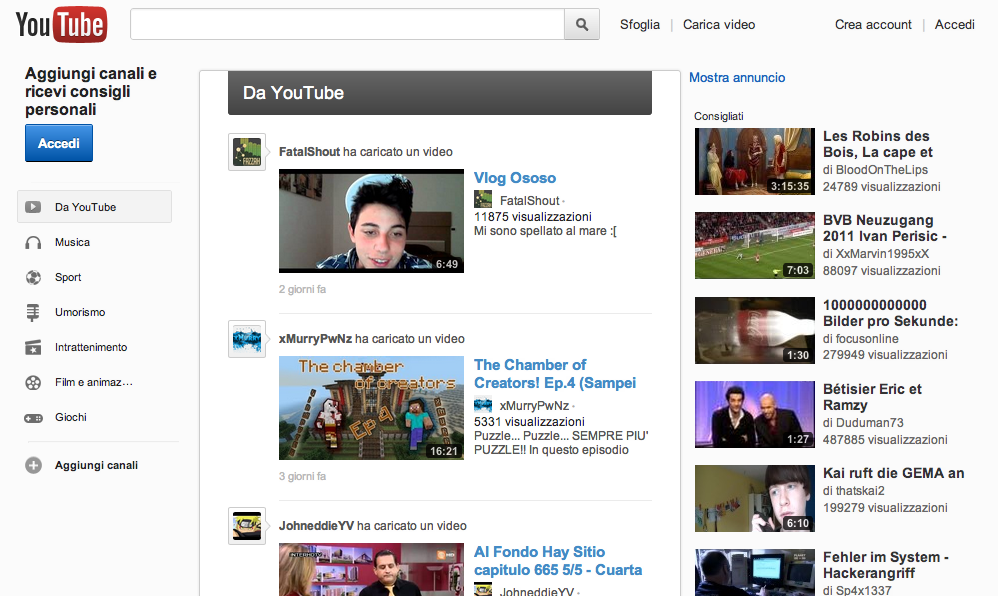Image resolution: width=998 pixels, height=596 pixels.
Task: Open Bétisier Eric et Ramzy thumbnail
Action: [x=755, y=415]
